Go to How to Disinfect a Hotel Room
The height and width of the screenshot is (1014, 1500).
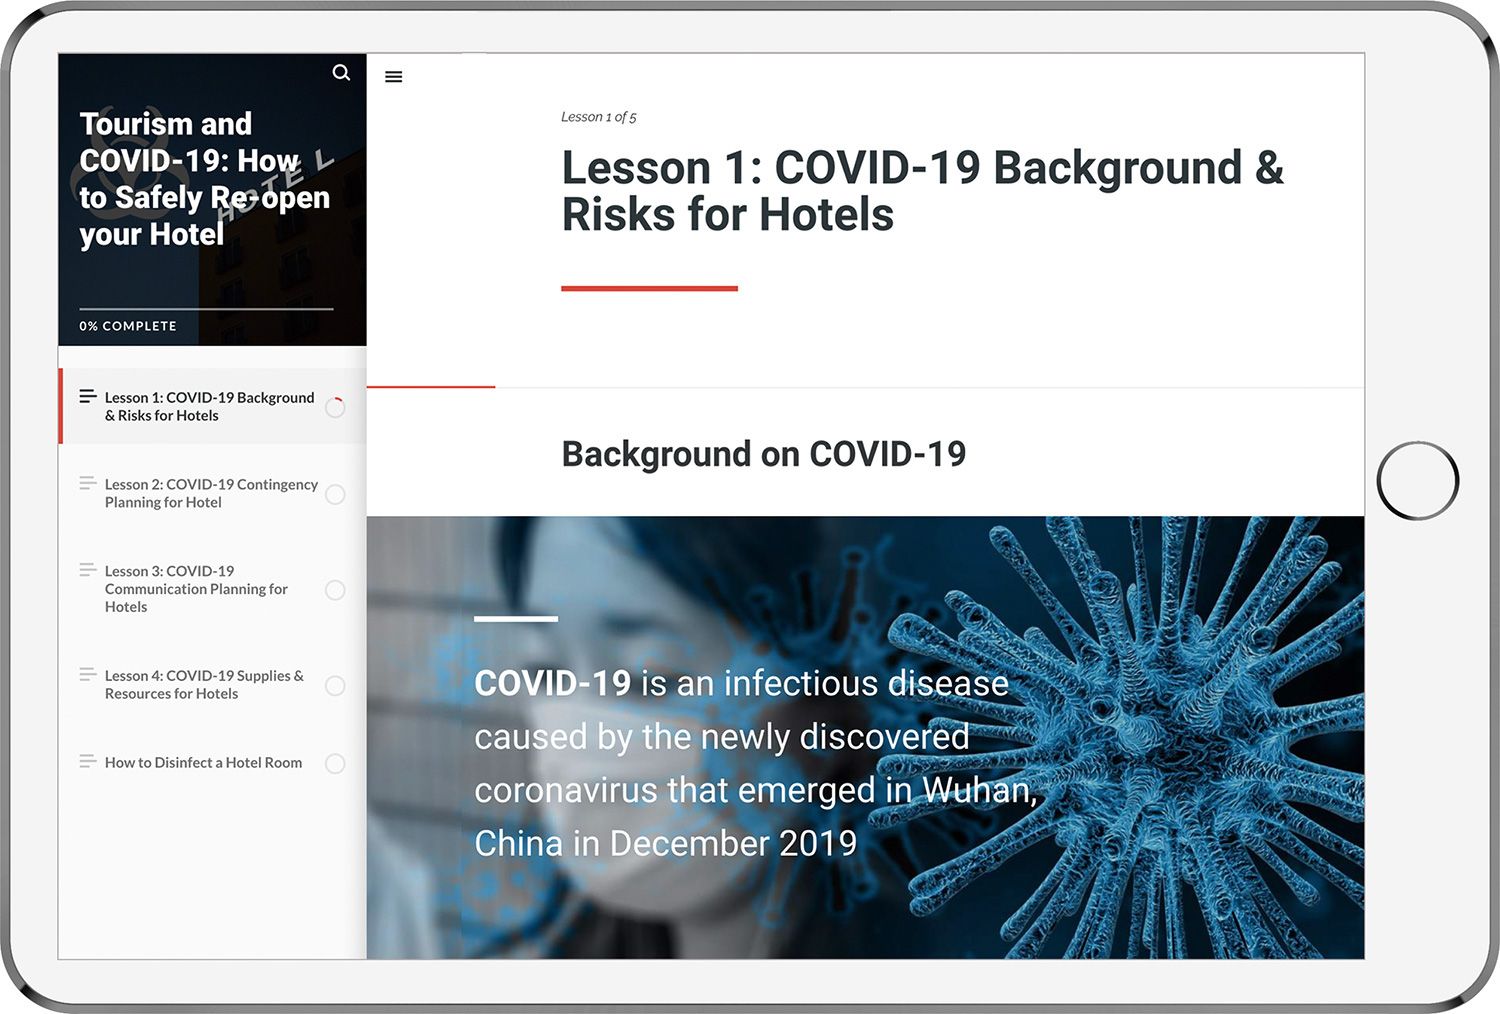click(203, 763)
